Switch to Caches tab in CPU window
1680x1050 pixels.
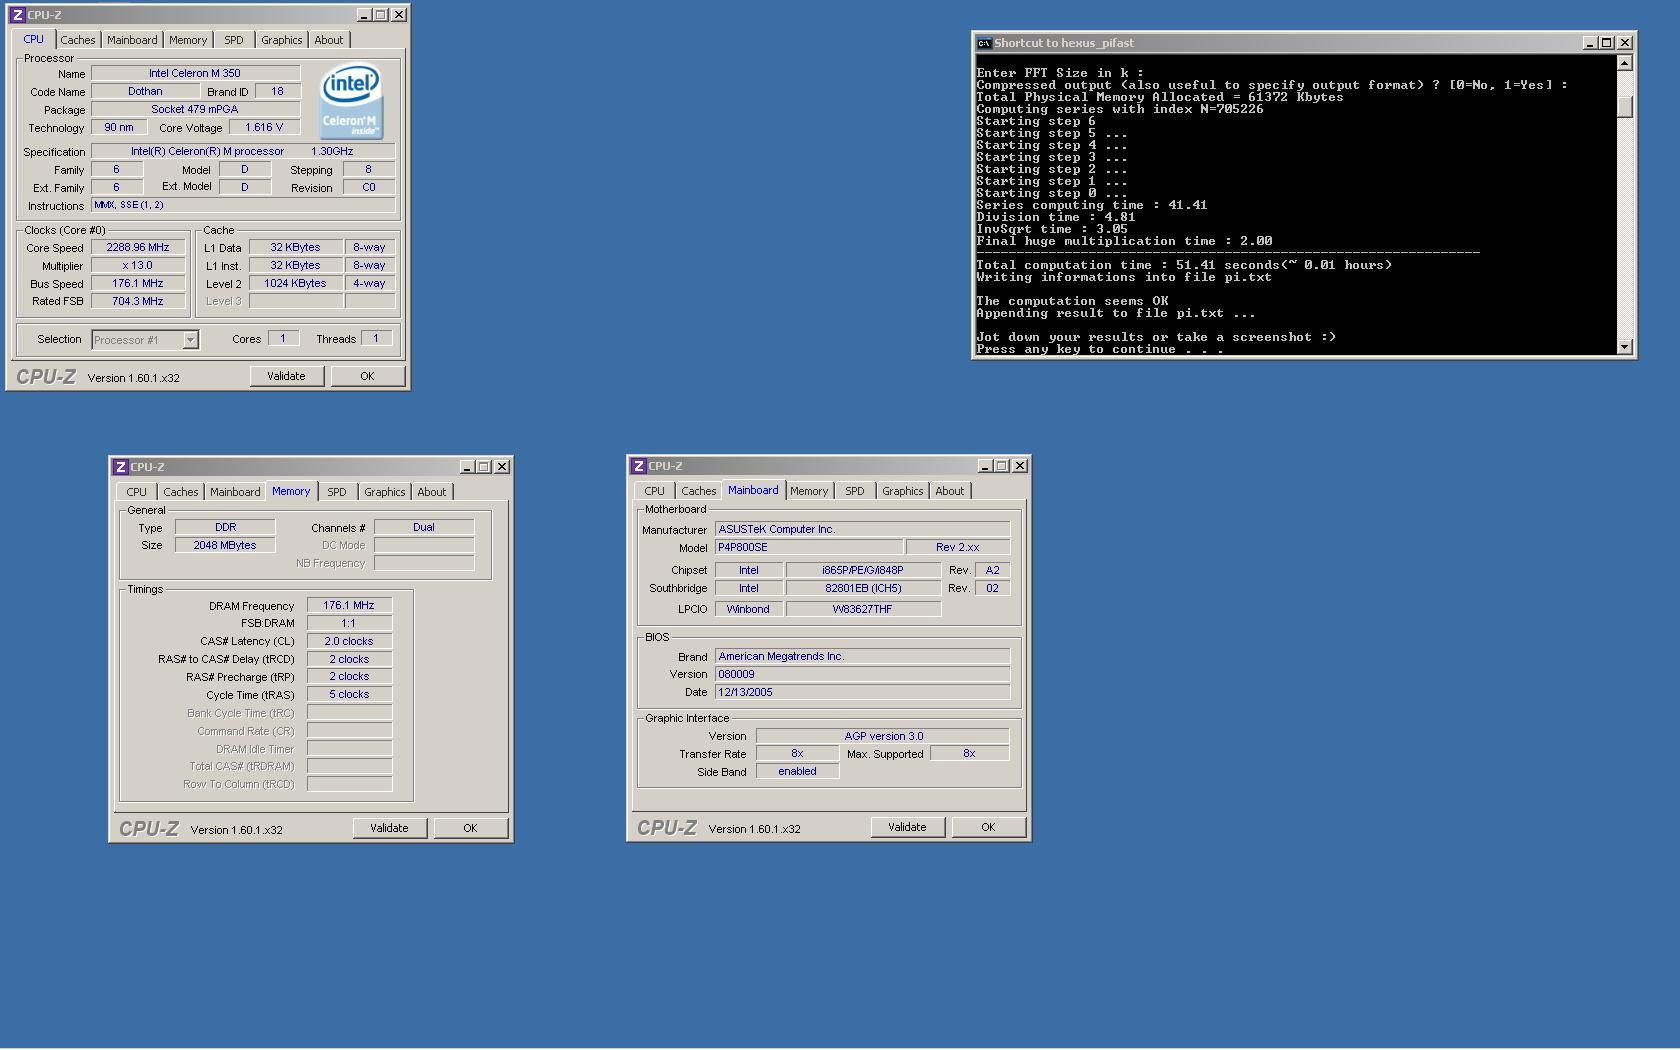(78, 40)
